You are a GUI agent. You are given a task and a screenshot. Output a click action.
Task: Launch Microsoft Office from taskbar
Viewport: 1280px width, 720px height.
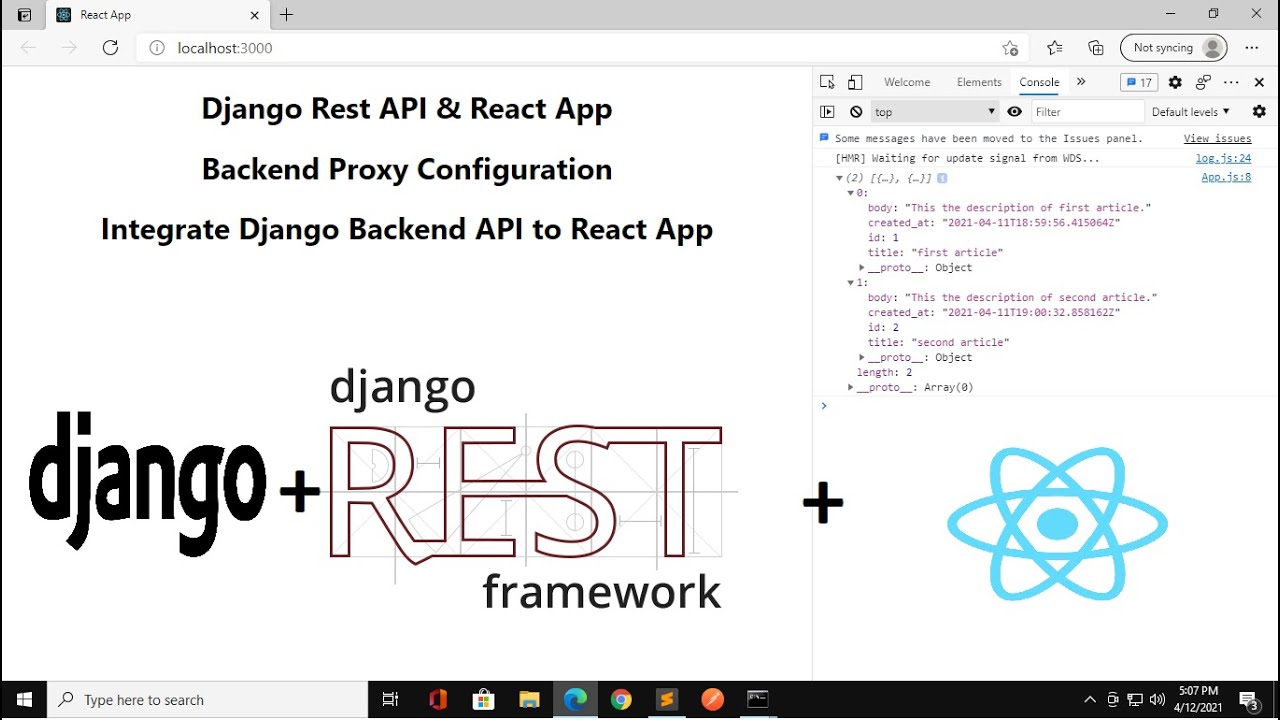[437, 700]
